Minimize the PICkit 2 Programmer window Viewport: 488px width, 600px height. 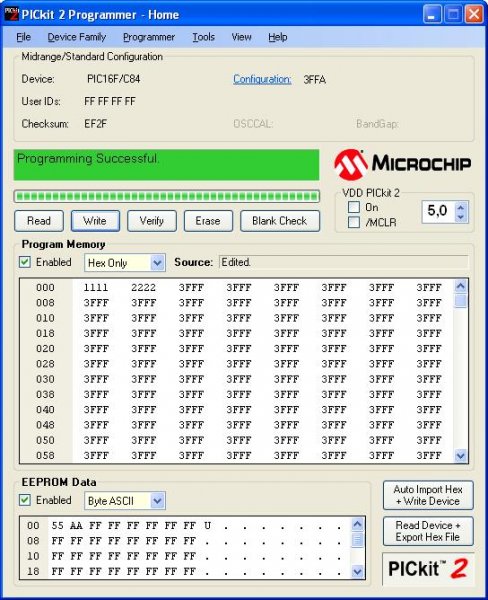[x=433, y=15]
